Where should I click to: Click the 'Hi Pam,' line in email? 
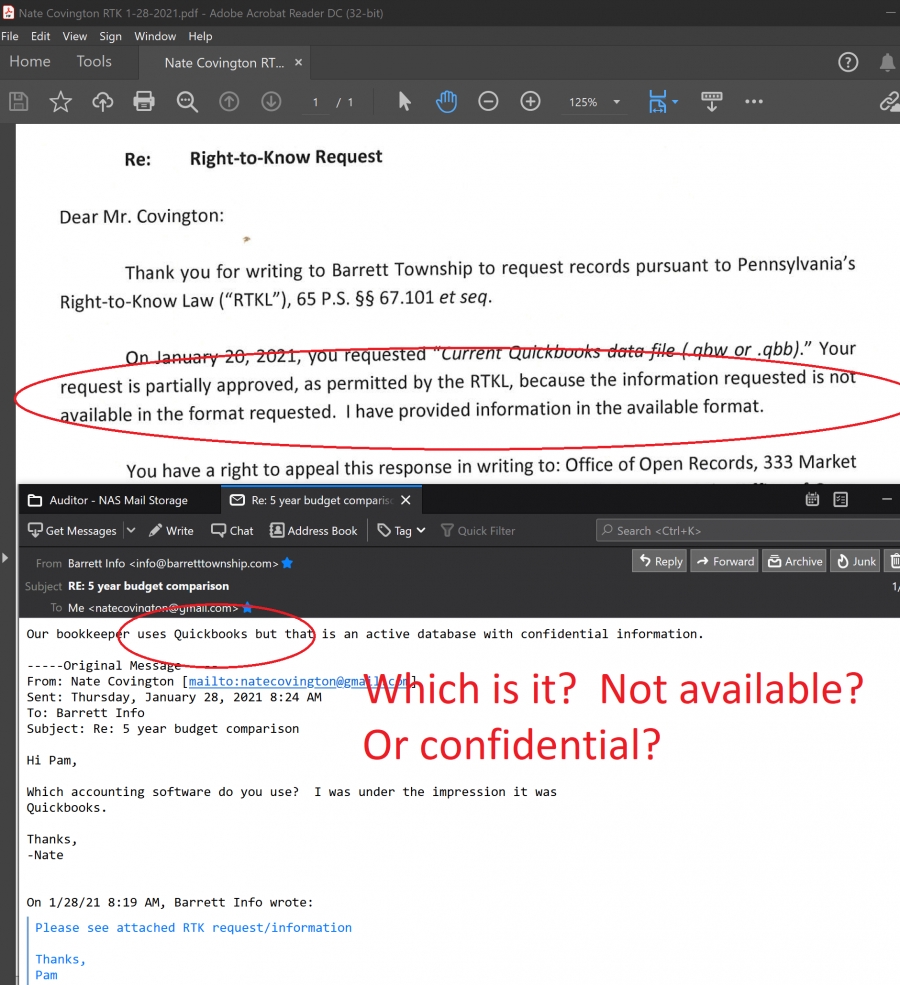(52, 760)
